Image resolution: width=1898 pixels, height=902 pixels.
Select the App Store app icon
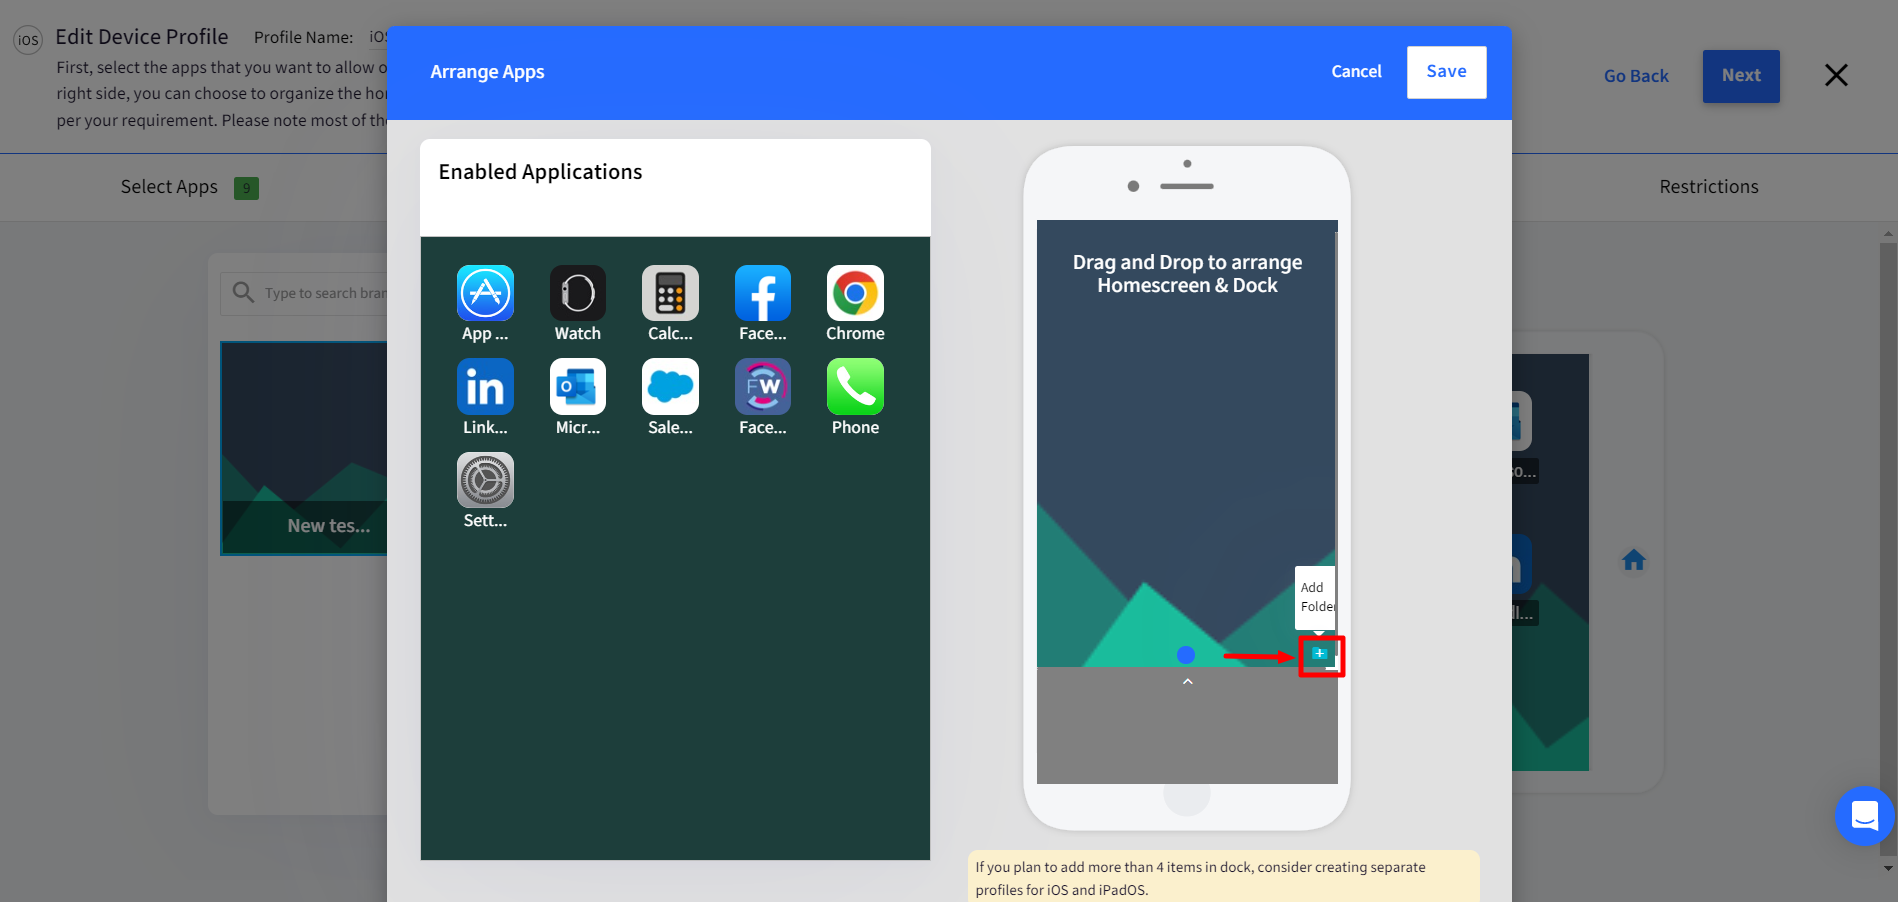[485, 293]
